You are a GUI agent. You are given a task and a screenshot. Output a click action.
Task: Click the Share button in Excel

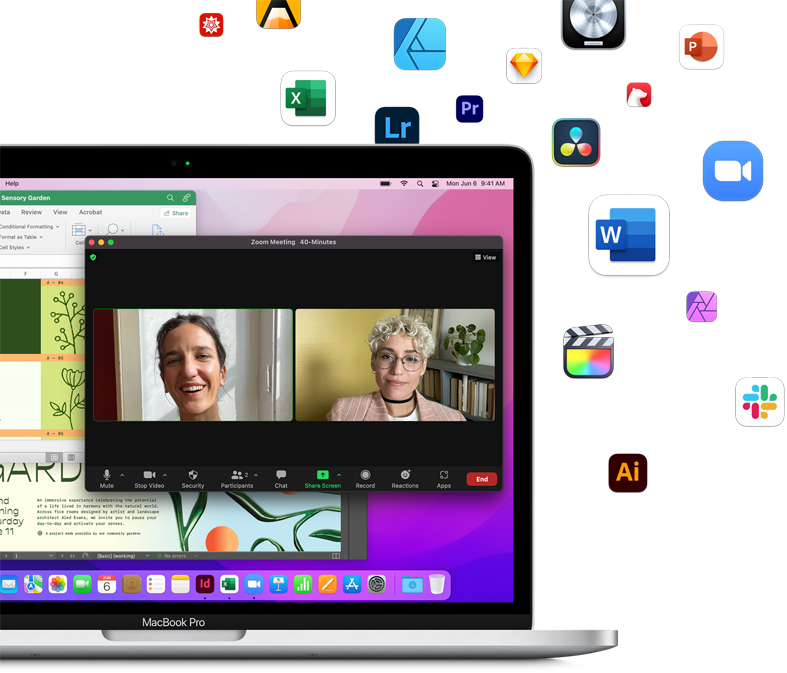[x=176, y=213]
